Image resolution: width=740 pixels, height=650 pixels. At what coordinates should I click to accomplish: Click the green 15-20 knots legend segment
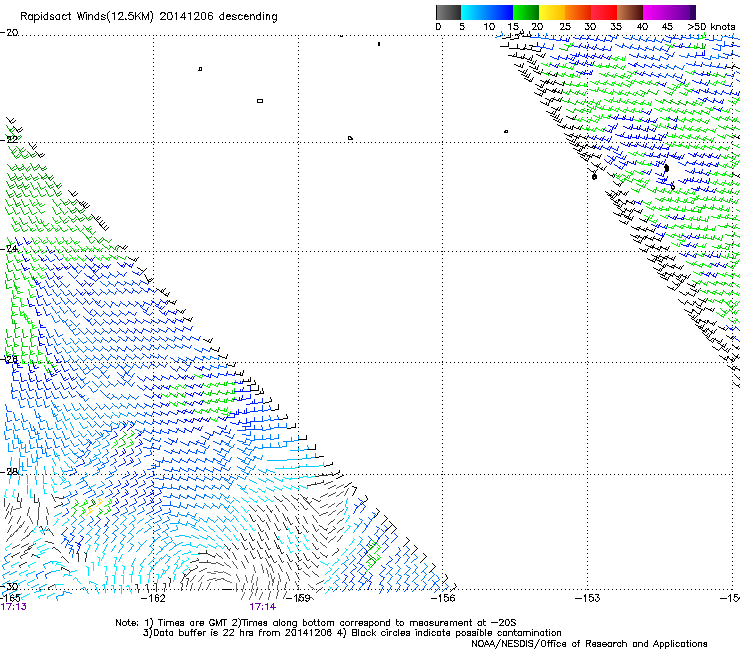click(526, 12)
